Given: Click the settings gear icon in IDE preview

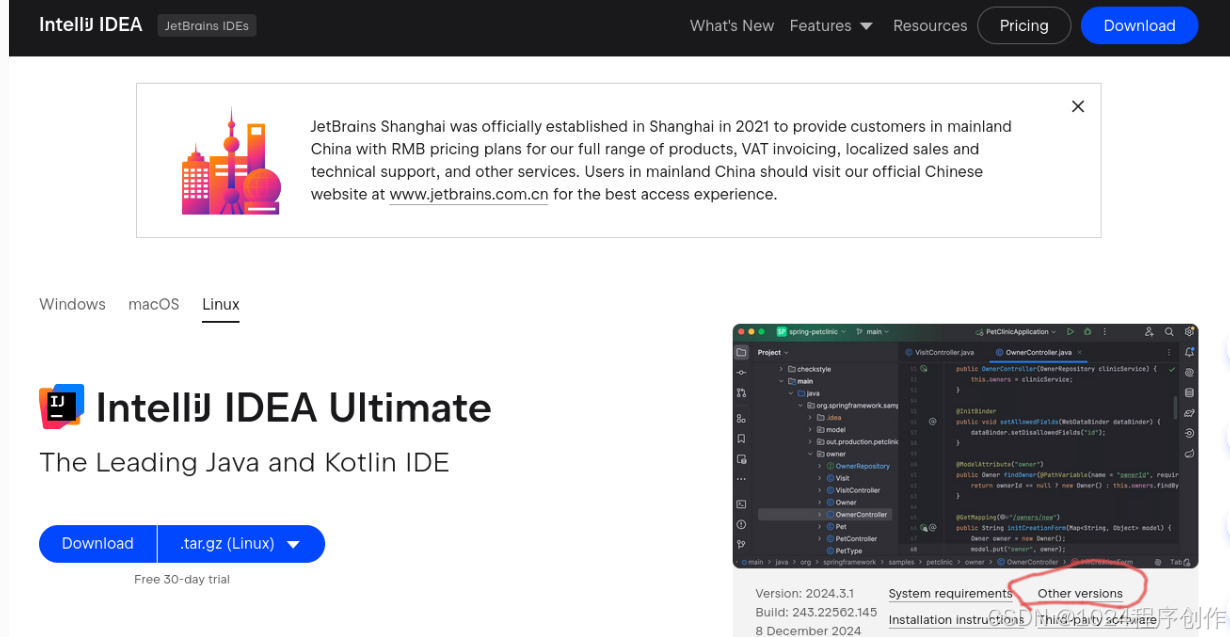Looking at the screenshot, I should (x=1189, y=332).
